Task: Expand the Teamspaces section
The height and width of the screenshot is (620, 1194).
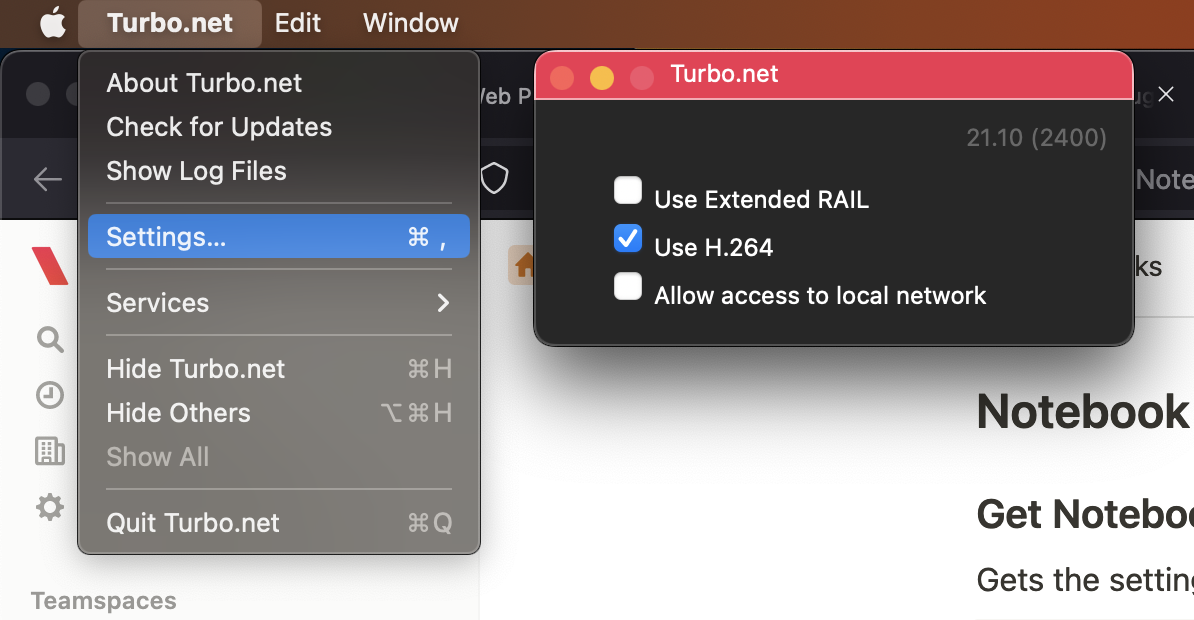Action: 103,600
